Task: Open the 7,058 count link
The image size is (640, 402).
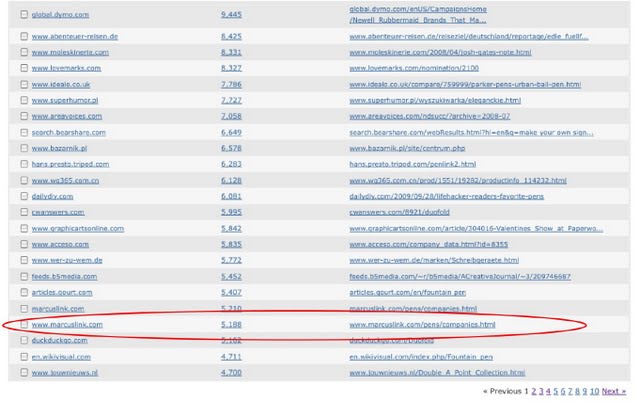Action: point(231,116)
